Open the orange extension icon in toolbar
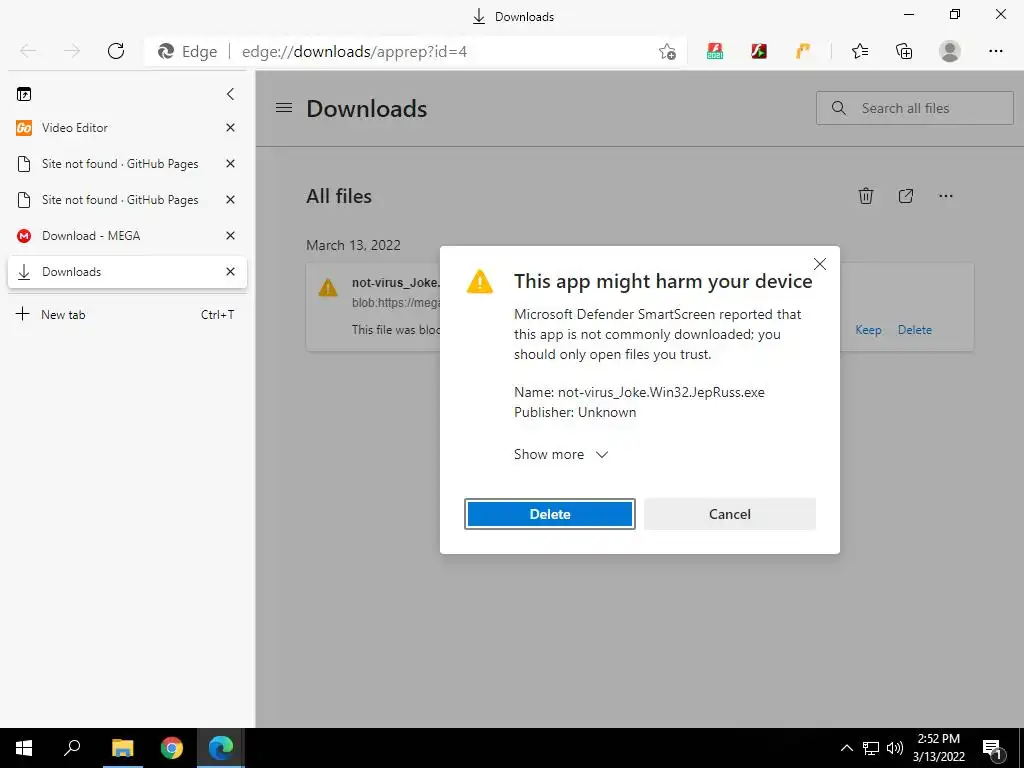 click(803, 51)
